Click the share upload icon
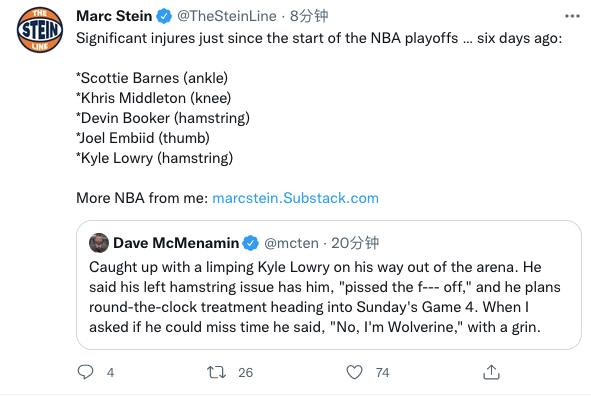The width and height of the screenshot is (591, 397). (491, 372)
